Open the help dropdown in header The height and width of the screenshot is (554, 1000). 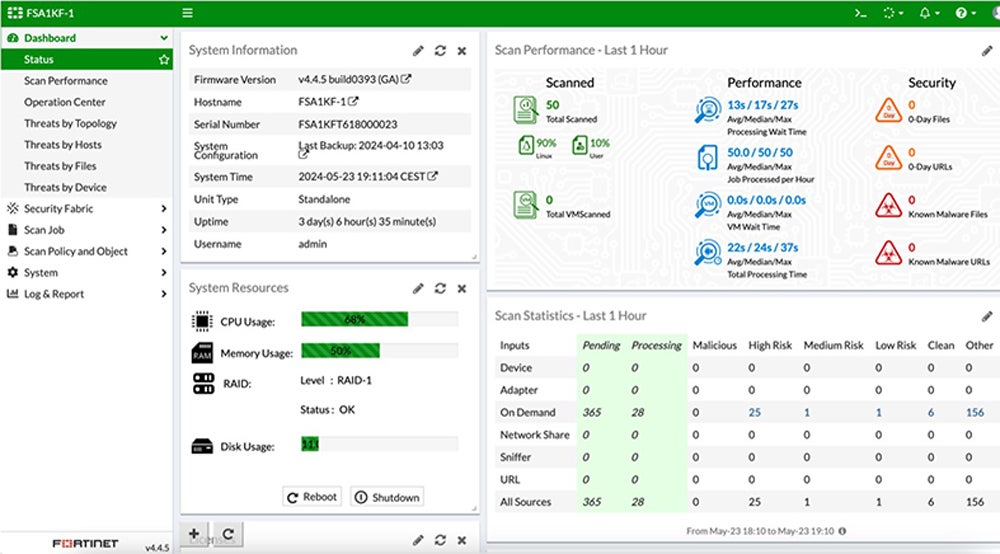965,13
